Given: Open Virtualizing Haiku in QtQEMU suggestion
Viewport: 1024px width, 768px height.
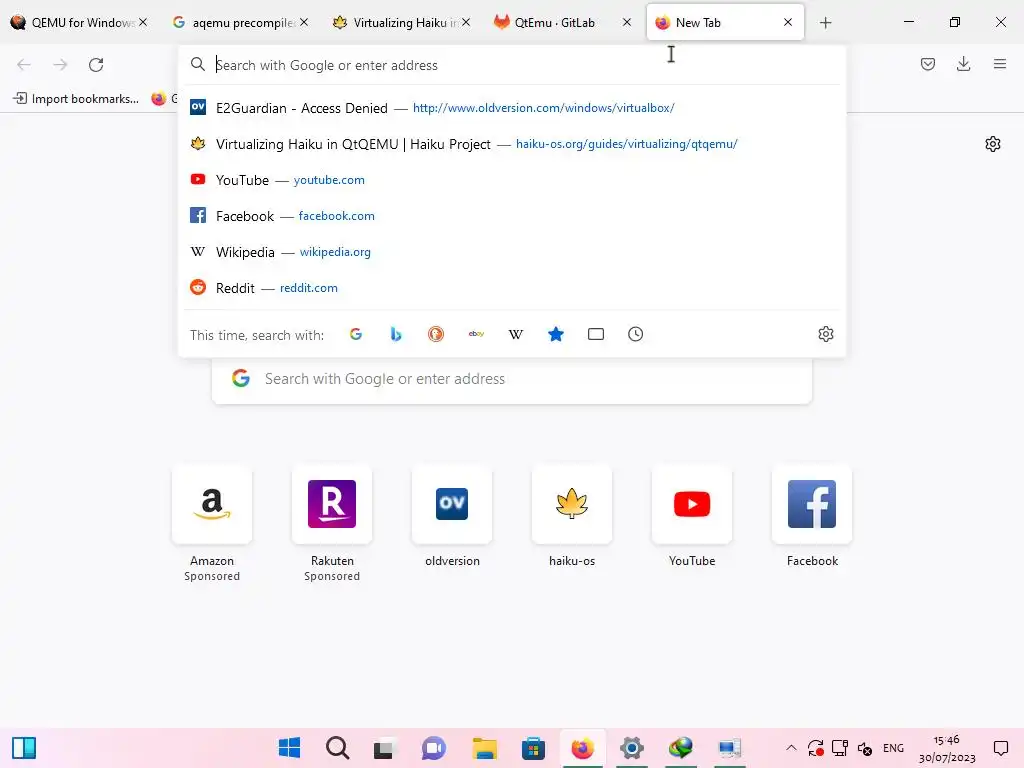Looking at the screenshot, I should (512, 144).
